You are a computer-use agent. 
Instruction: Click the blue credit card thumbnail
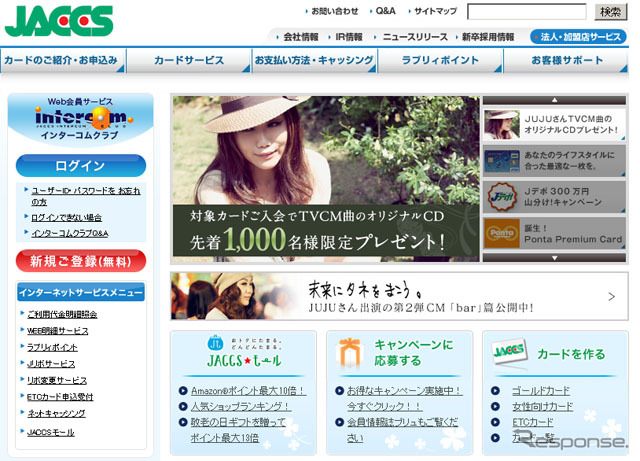coord(502,161)
